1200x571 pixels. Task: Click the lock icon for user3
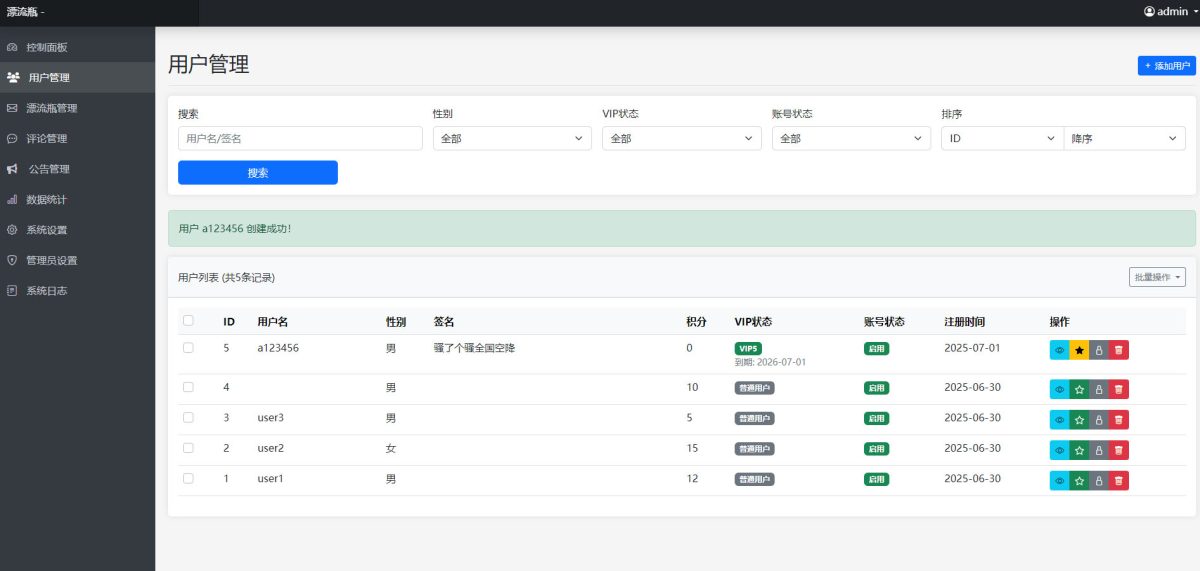coord(1099,420)
